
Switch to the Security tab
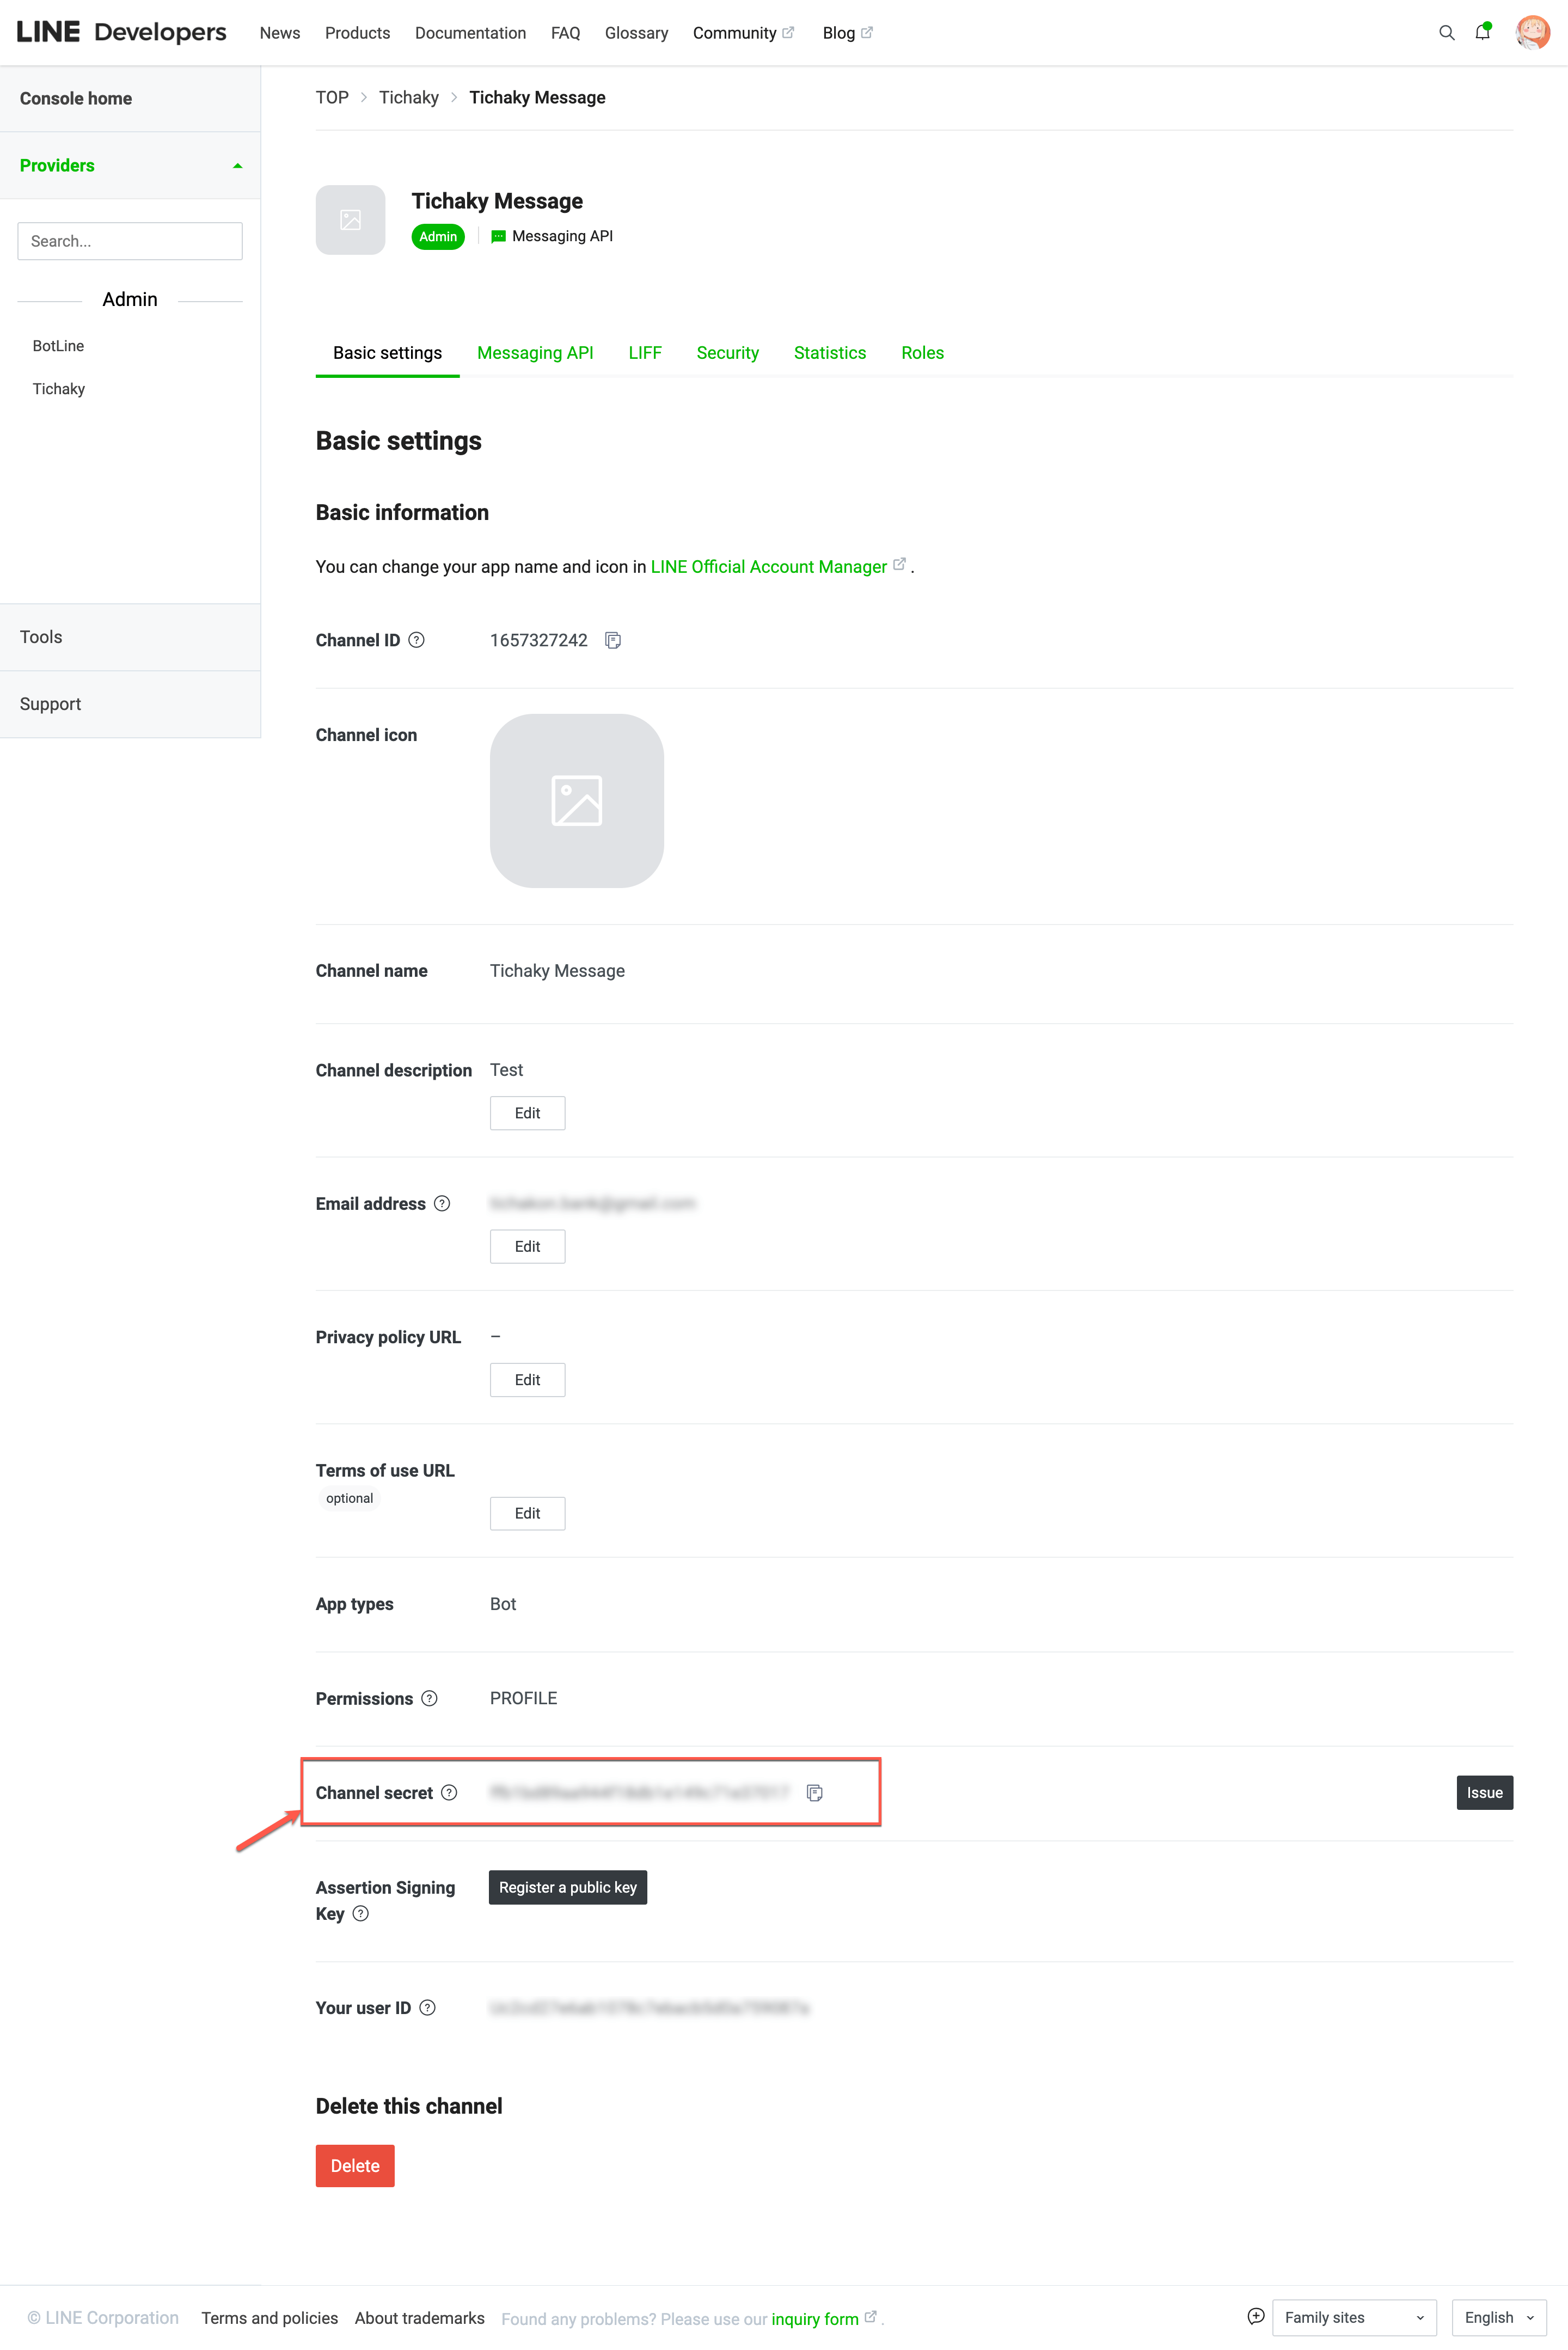coord(727,352)
